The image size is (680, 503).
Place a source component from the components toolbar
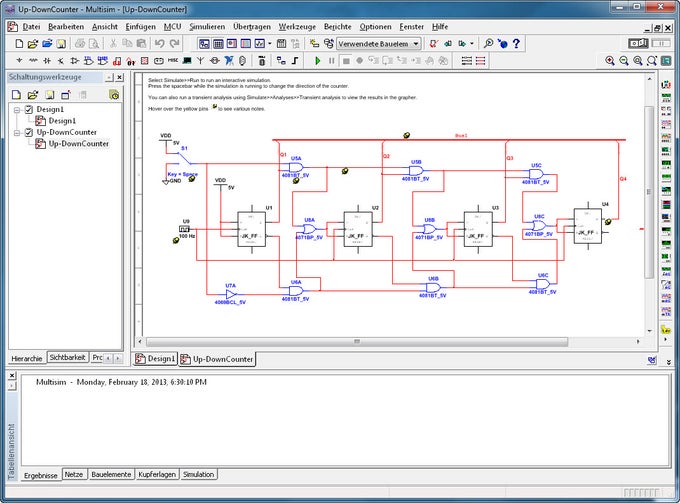coord(19,61)
